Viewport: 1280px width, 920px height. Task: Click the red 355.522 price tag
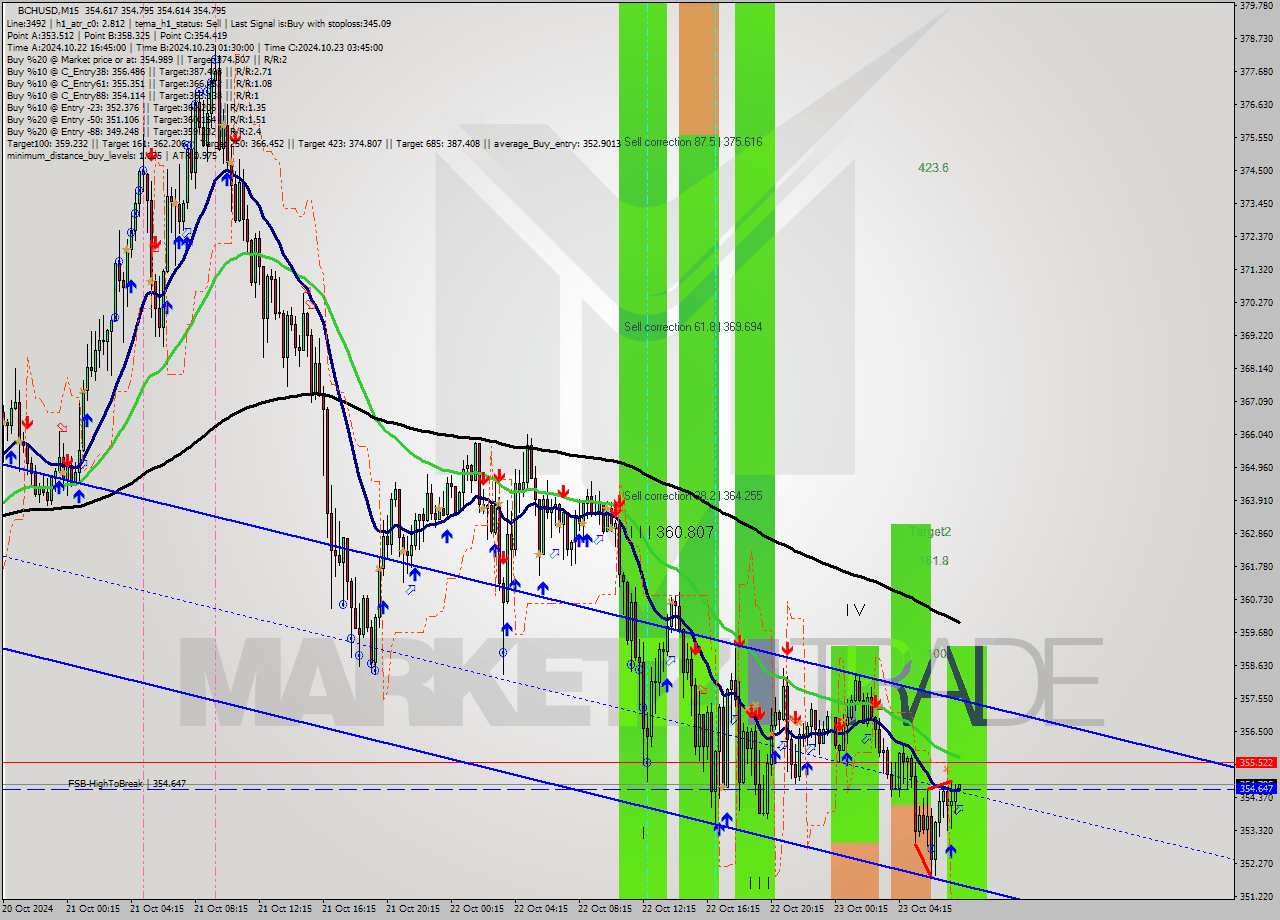pos(1257,763)
